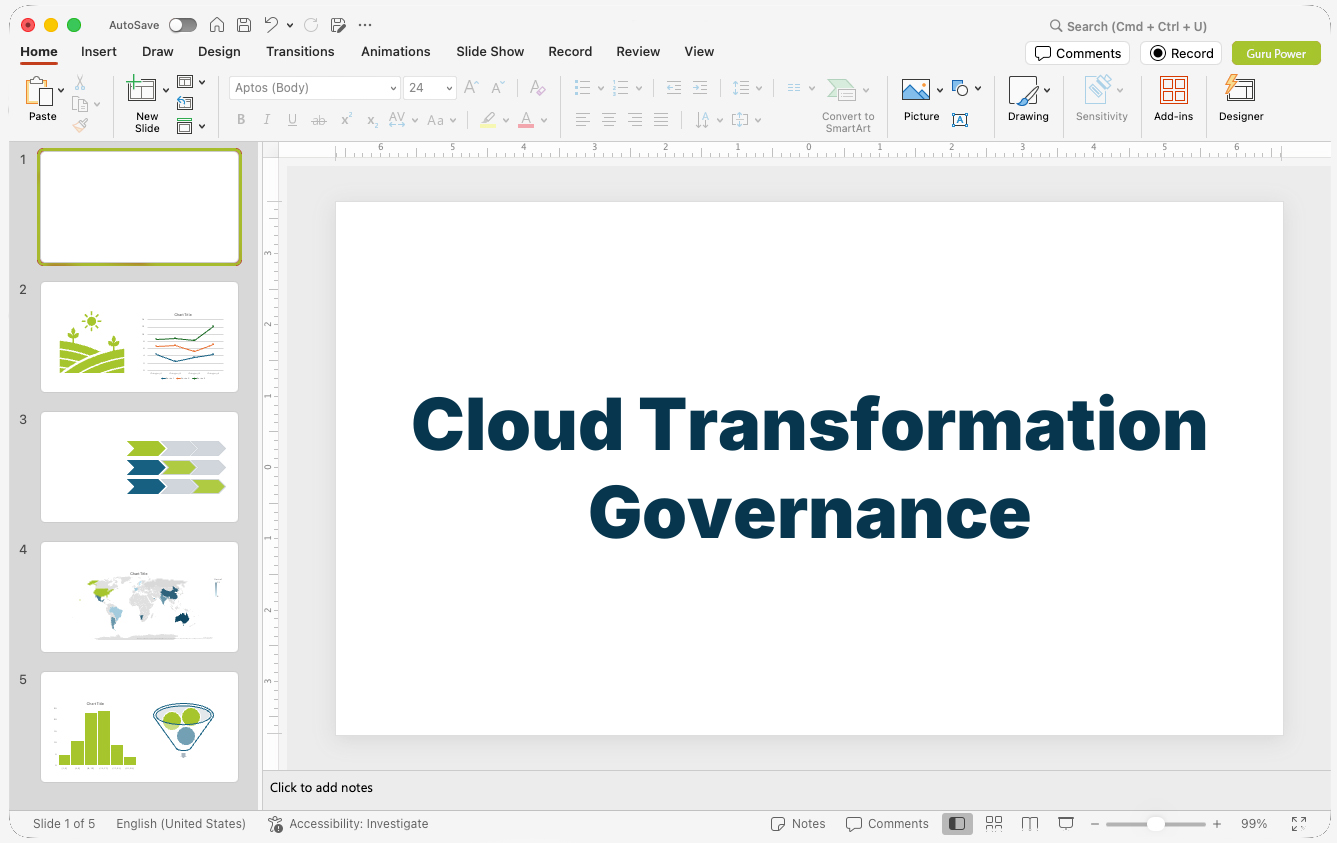Increase font size with the larger A
Viewport: 1337px width, 843px height.
471,88
